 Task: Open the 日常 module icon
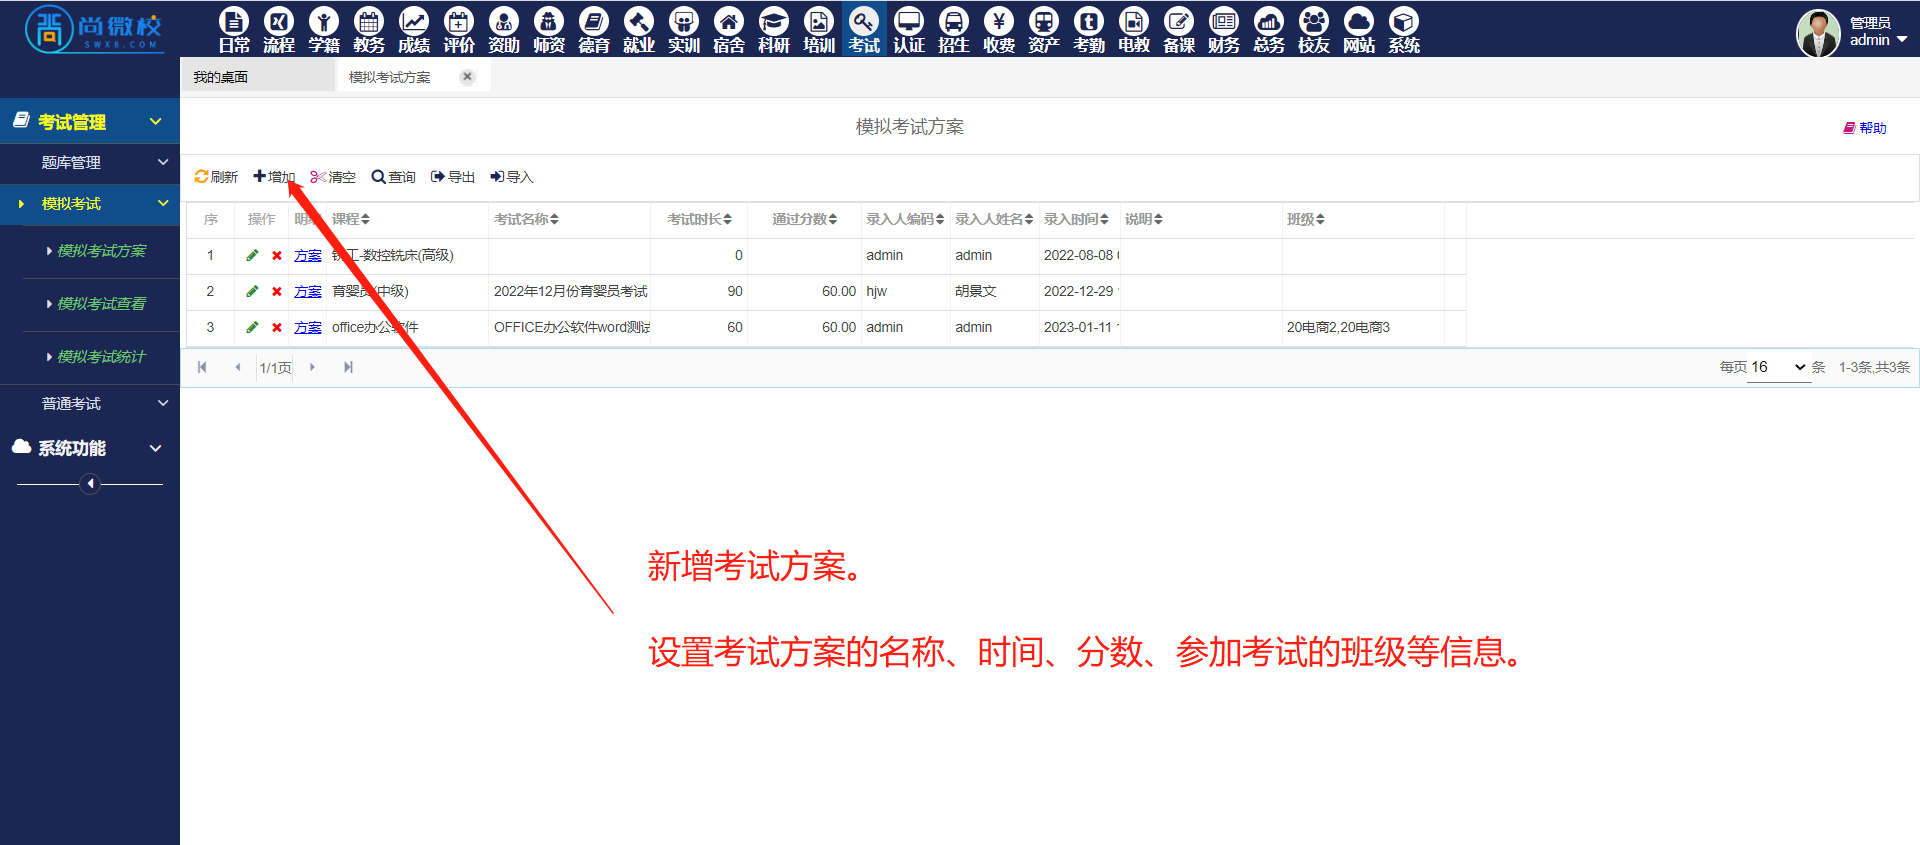coord(234,29)
